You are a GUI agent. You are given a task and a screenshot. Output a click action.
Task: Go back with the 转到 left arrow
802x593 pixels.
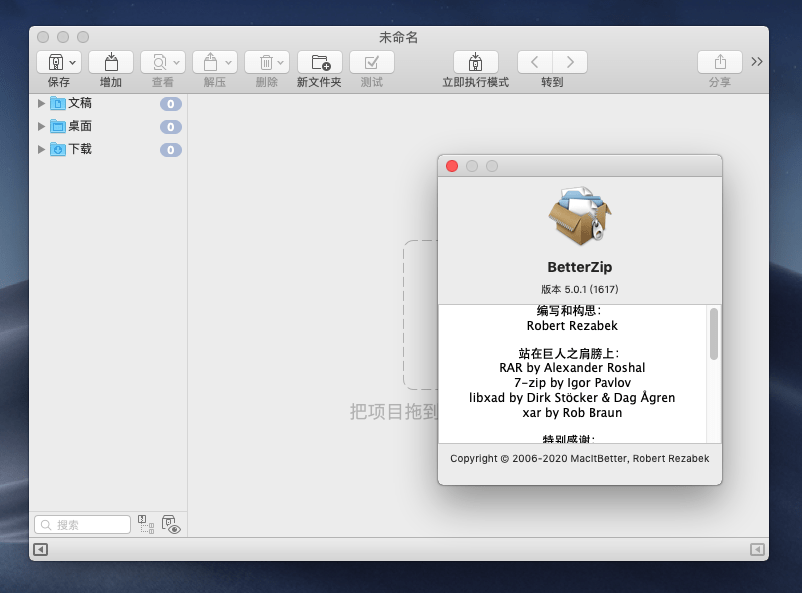(x=534, y=62)
